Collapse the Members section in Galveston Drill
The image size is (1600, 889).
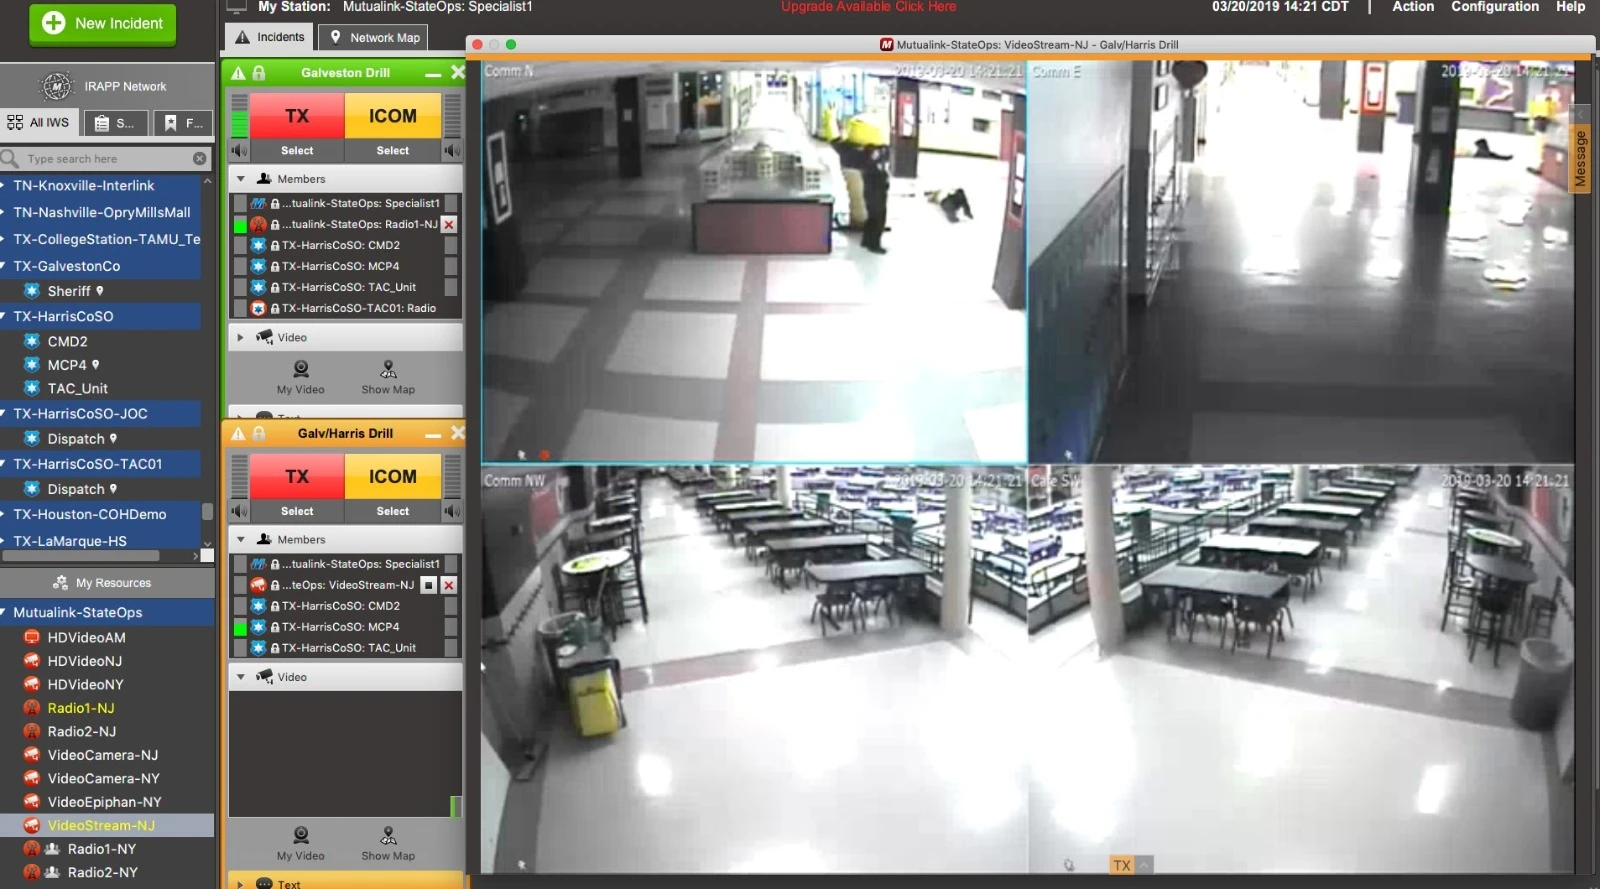point(241,179)
